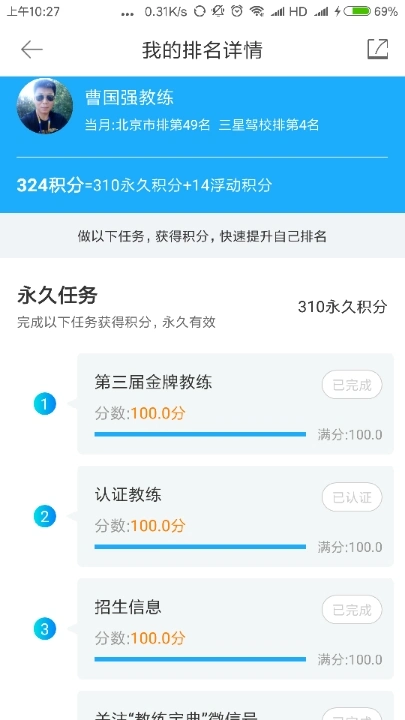The width and height of the screenshot is (405, 720).
Task: Tap coach profile avatar photo
Action: 45,106
